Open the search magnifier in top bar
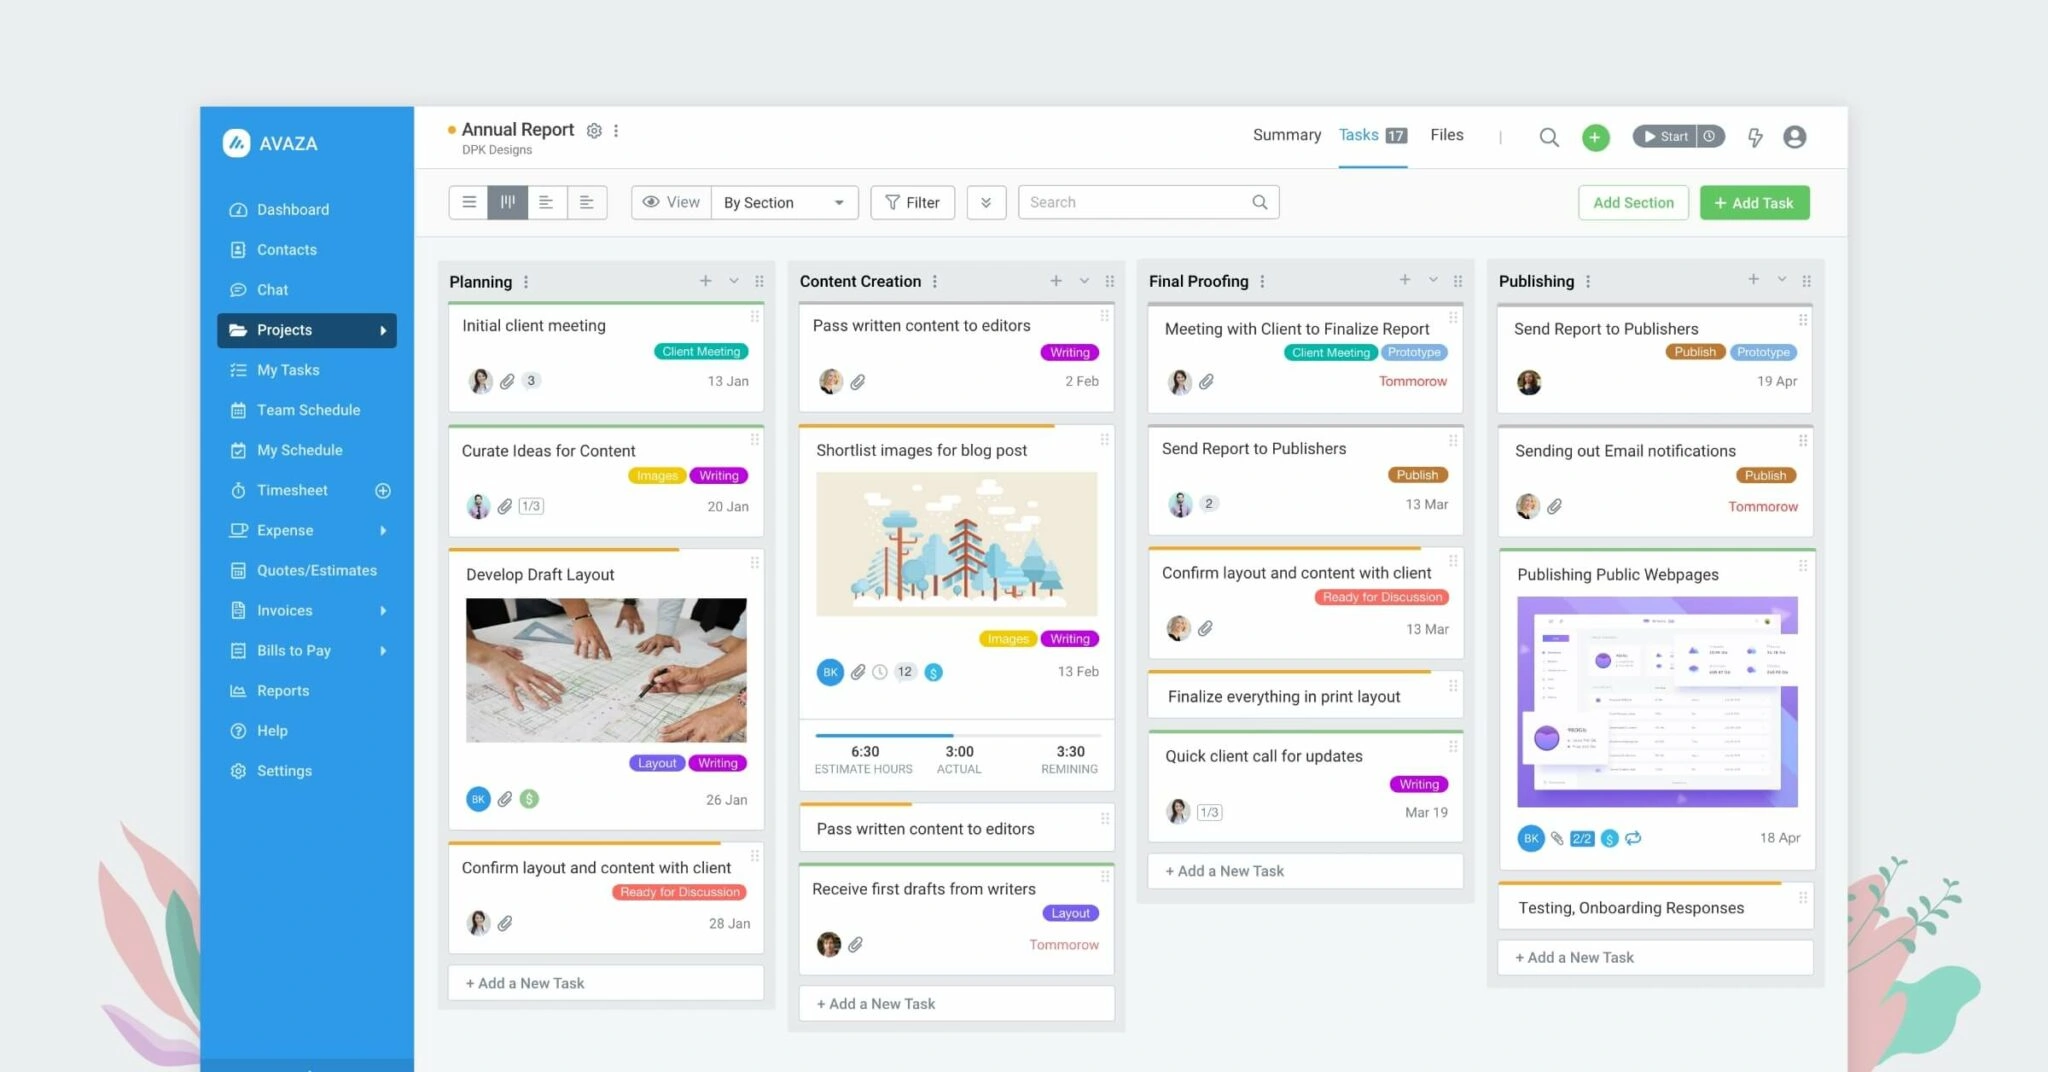 pos(1548,137)
